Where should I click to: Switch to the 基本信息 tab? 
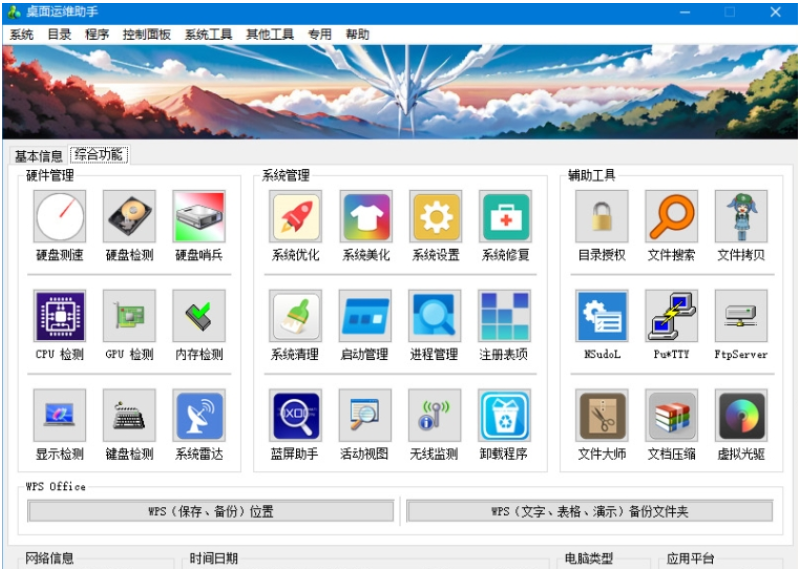pyautogui.click(x=39, y=155)
